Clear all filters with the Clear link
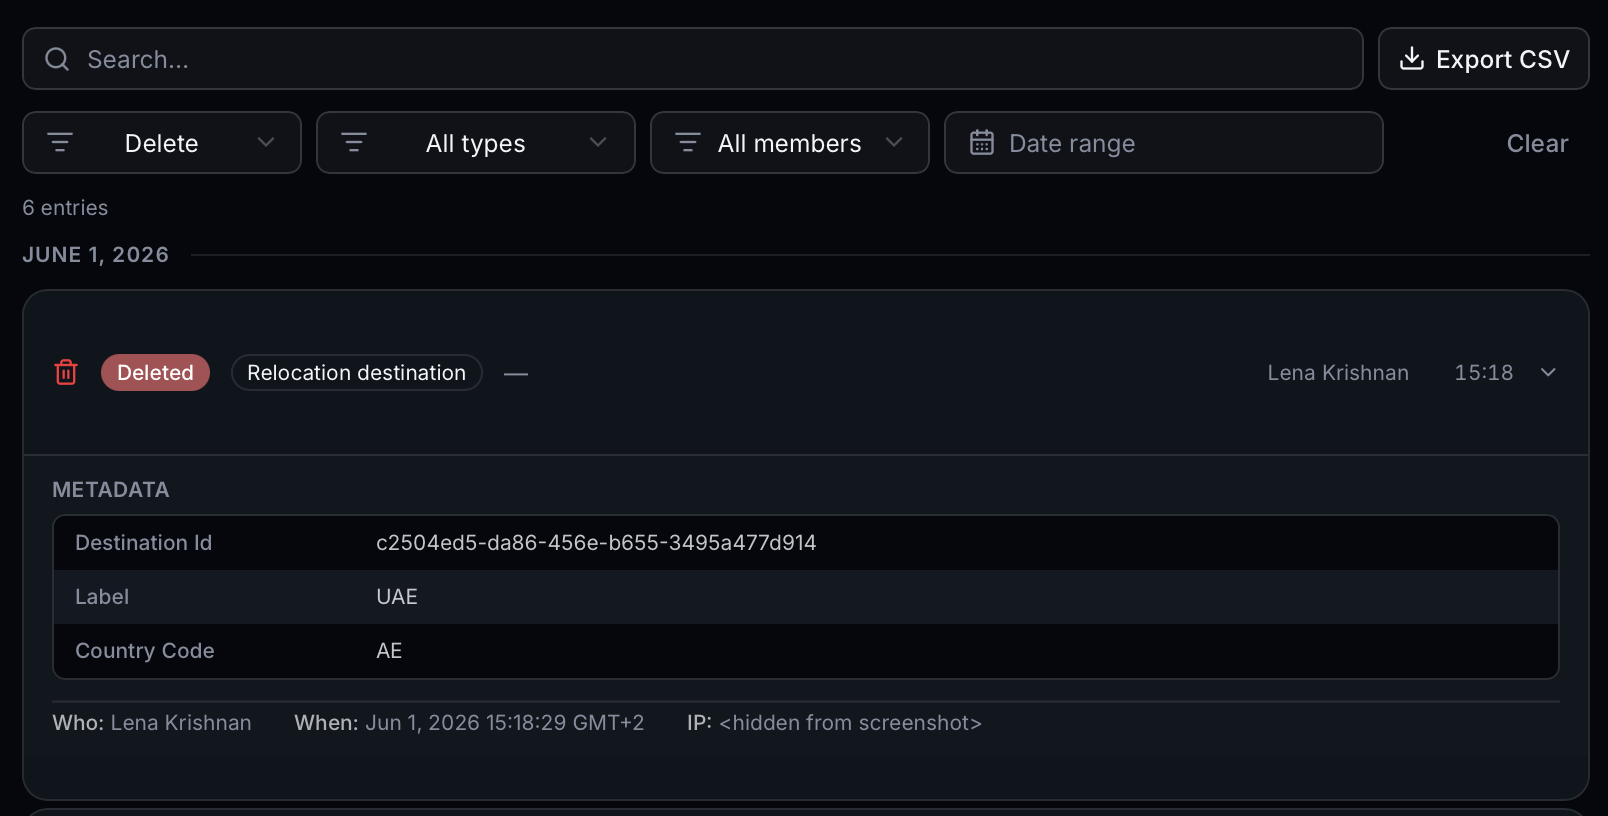1608x816 pixels. pos(1537,143)
